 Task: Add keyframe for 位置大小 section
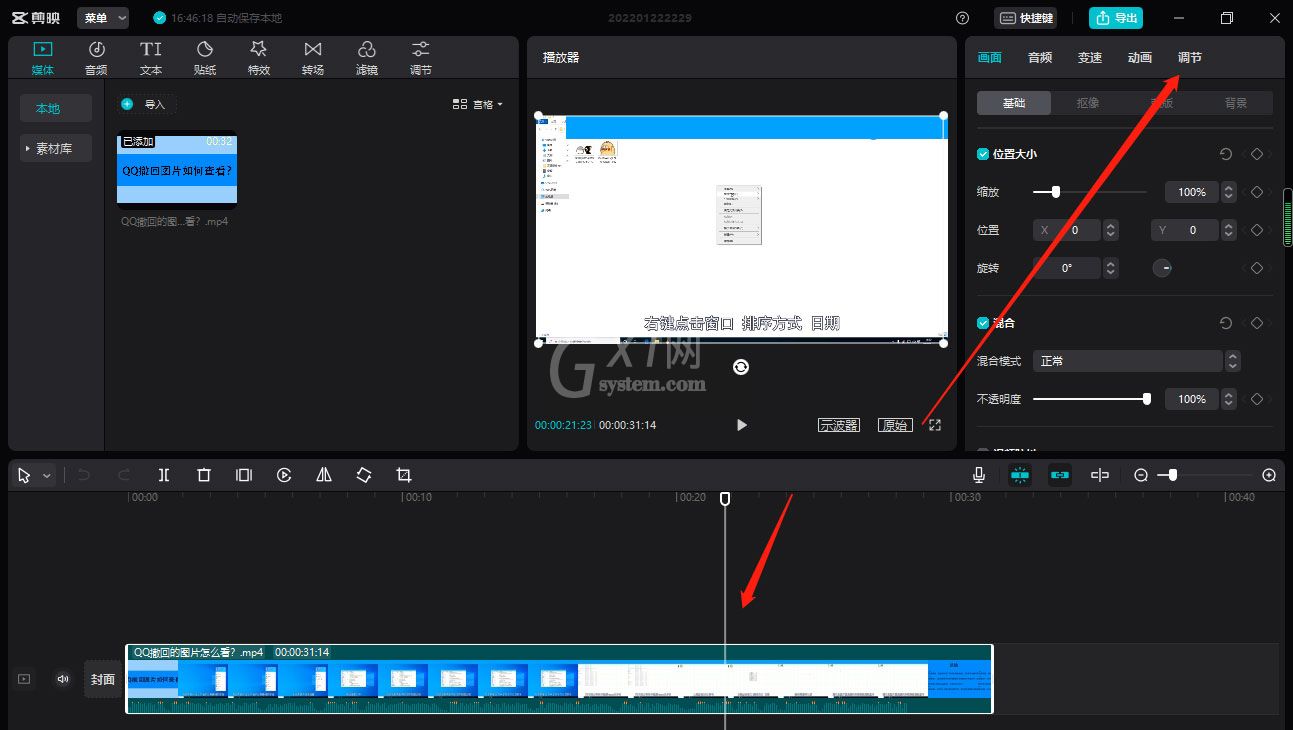click(x=1257, y=154)
